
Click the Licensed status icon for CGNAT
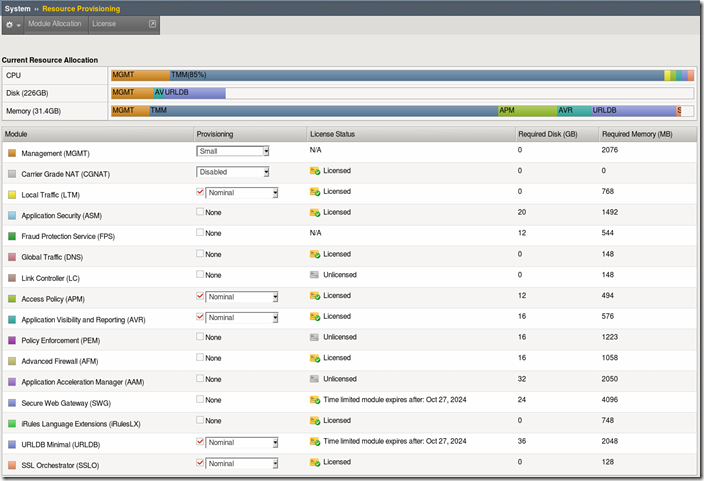(315, 171)
